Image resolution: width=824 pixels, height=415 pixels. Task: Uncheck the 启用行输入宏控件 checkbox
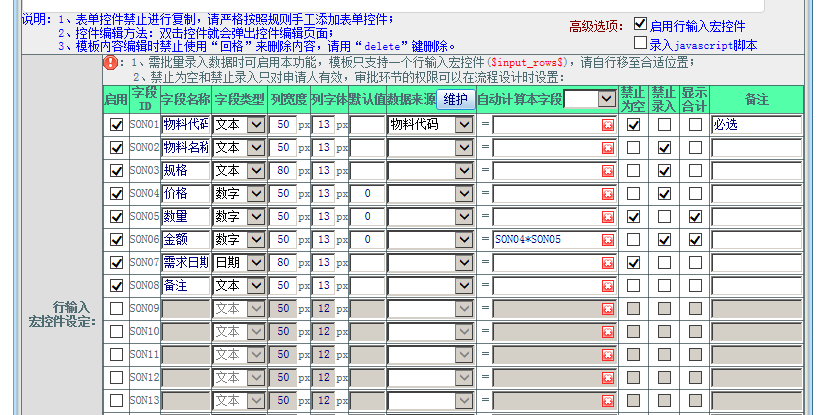[x=640, y=25]
